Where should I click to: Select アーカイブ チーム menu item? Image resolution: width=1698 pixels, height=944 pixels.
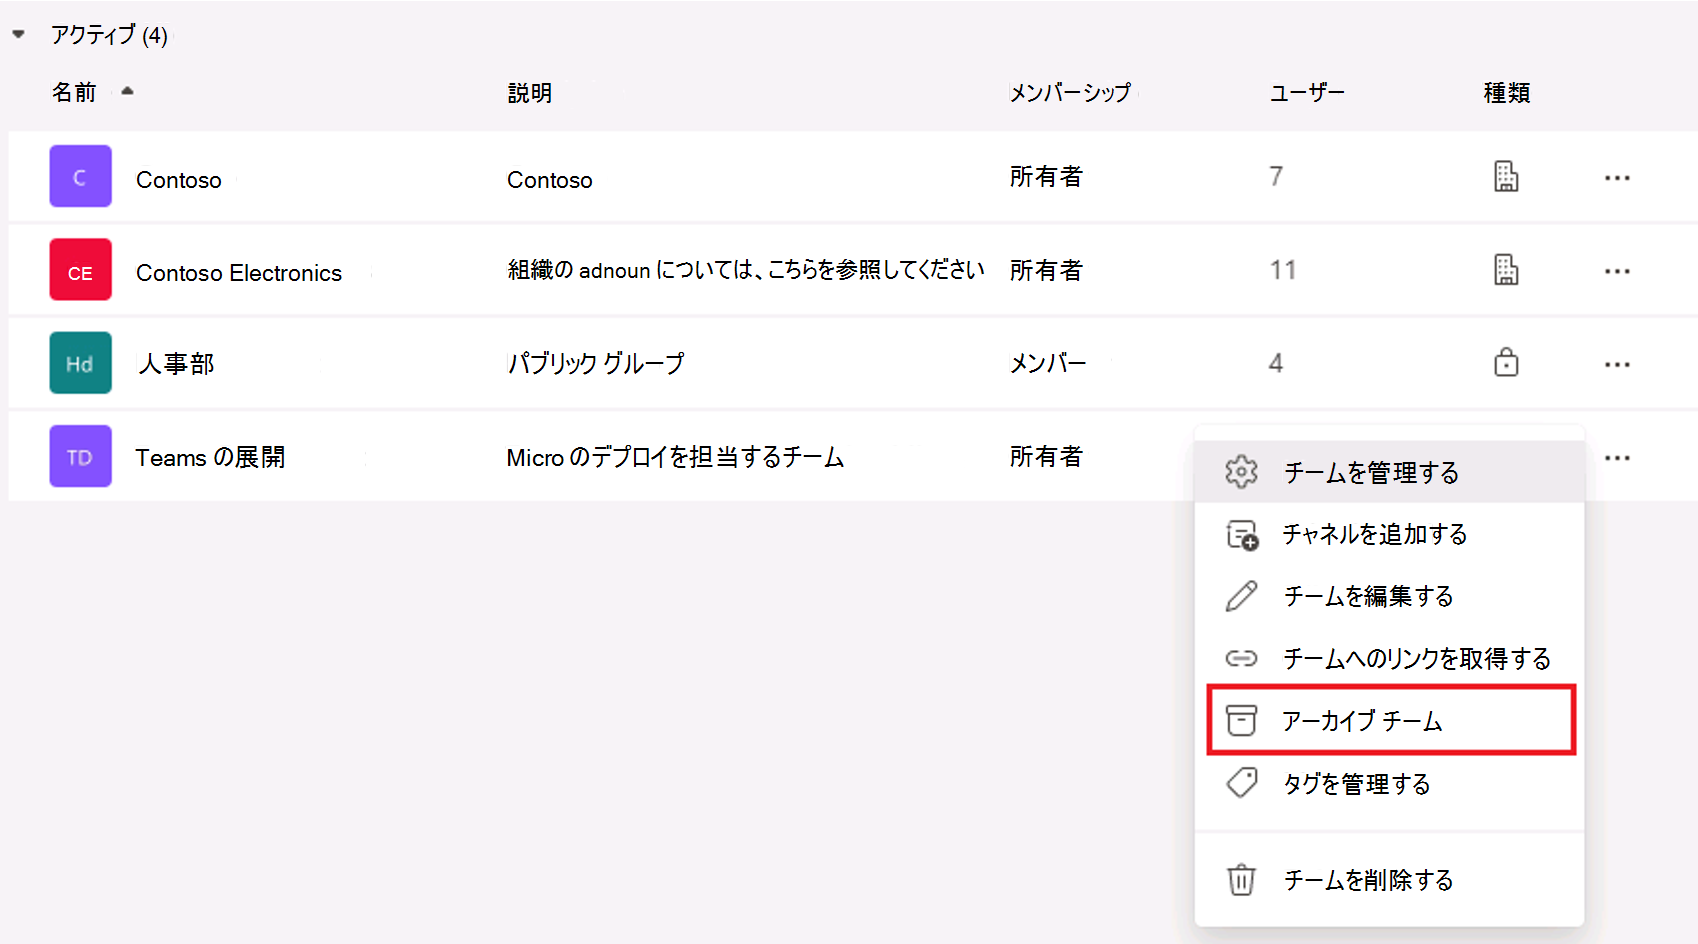click(1390, 720)
